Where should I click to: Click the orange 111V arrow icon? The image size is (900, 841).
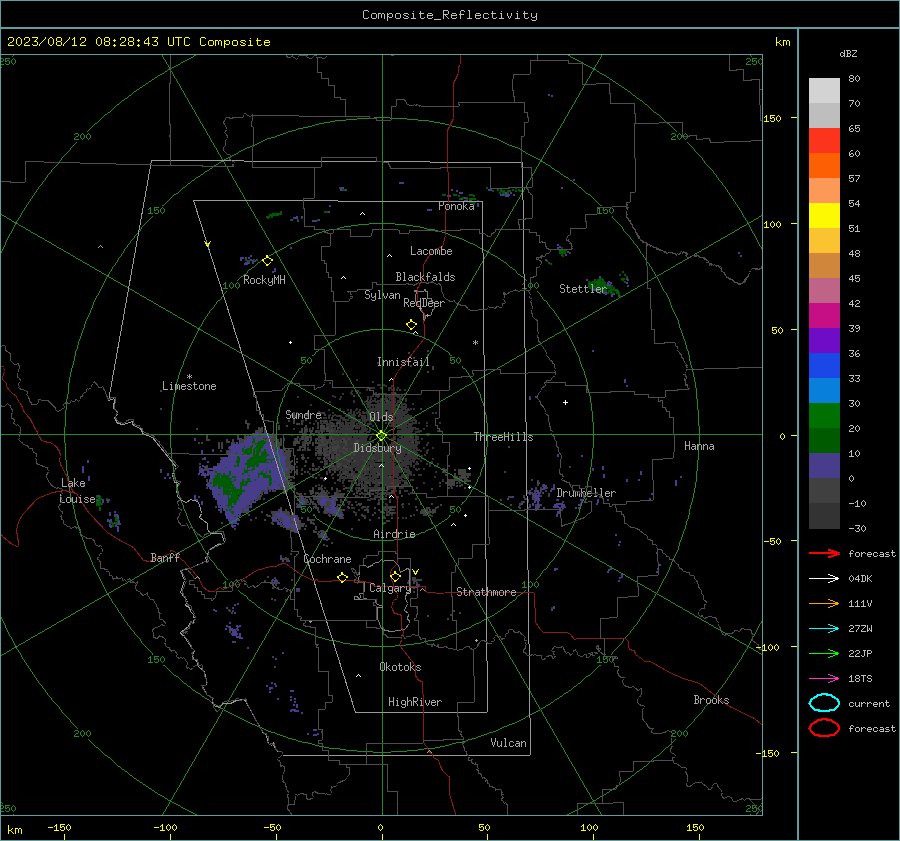(824, 603)
